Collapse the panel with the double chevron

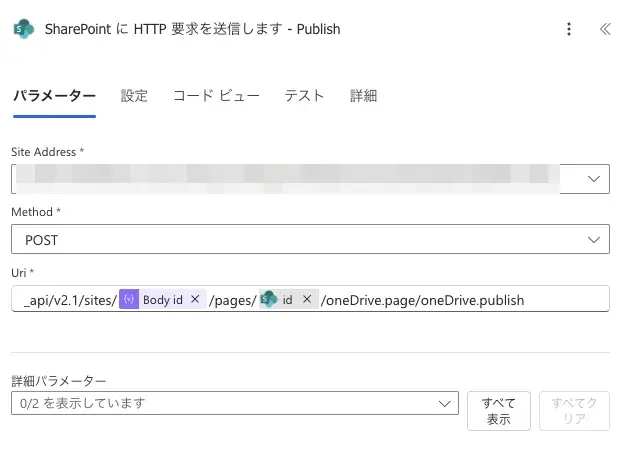pyautogui.click(x=605, y=29)
